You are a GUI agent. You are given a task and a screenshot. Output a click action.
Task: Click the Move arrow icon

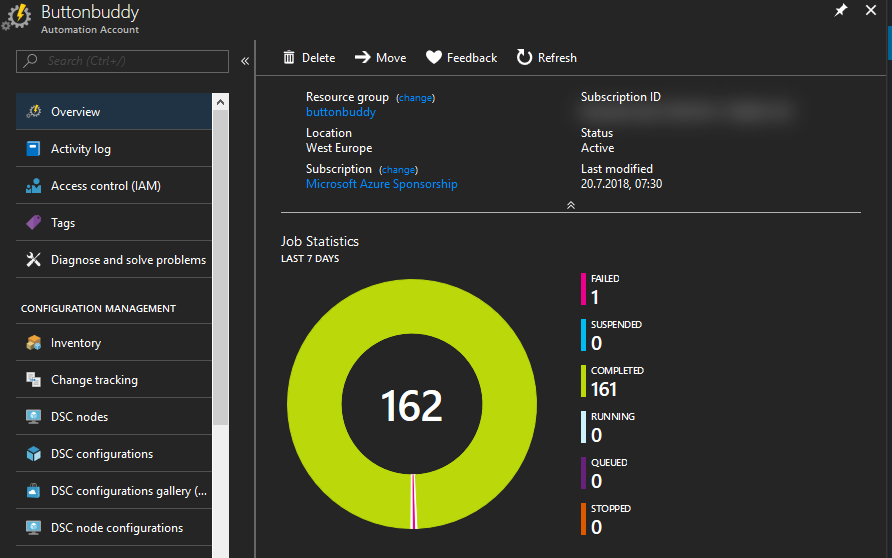pos(362,57)
